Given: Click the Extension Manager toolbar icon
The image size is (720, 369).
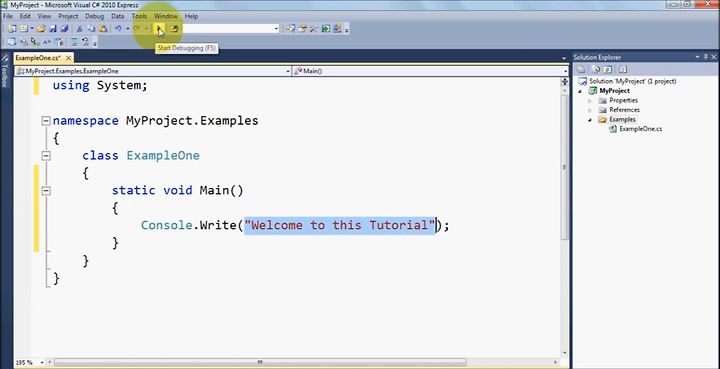Looking at the screenshot, I should [x=338, y=28].
